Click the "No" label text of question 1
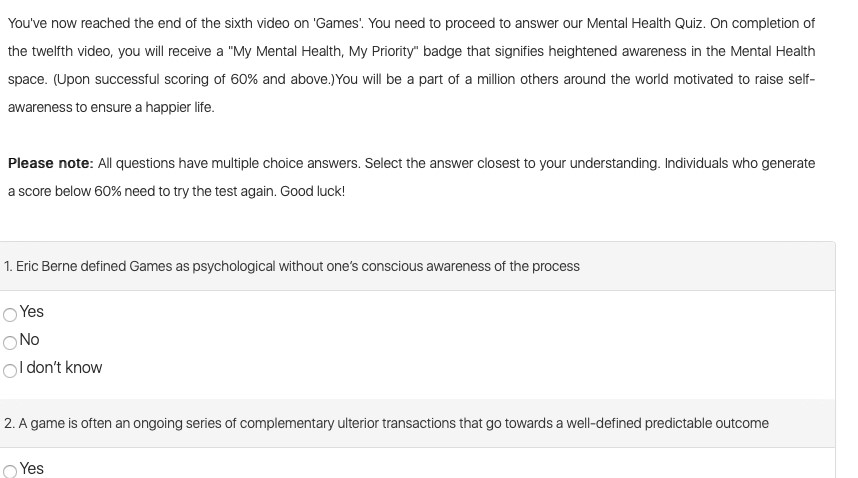 29,340
